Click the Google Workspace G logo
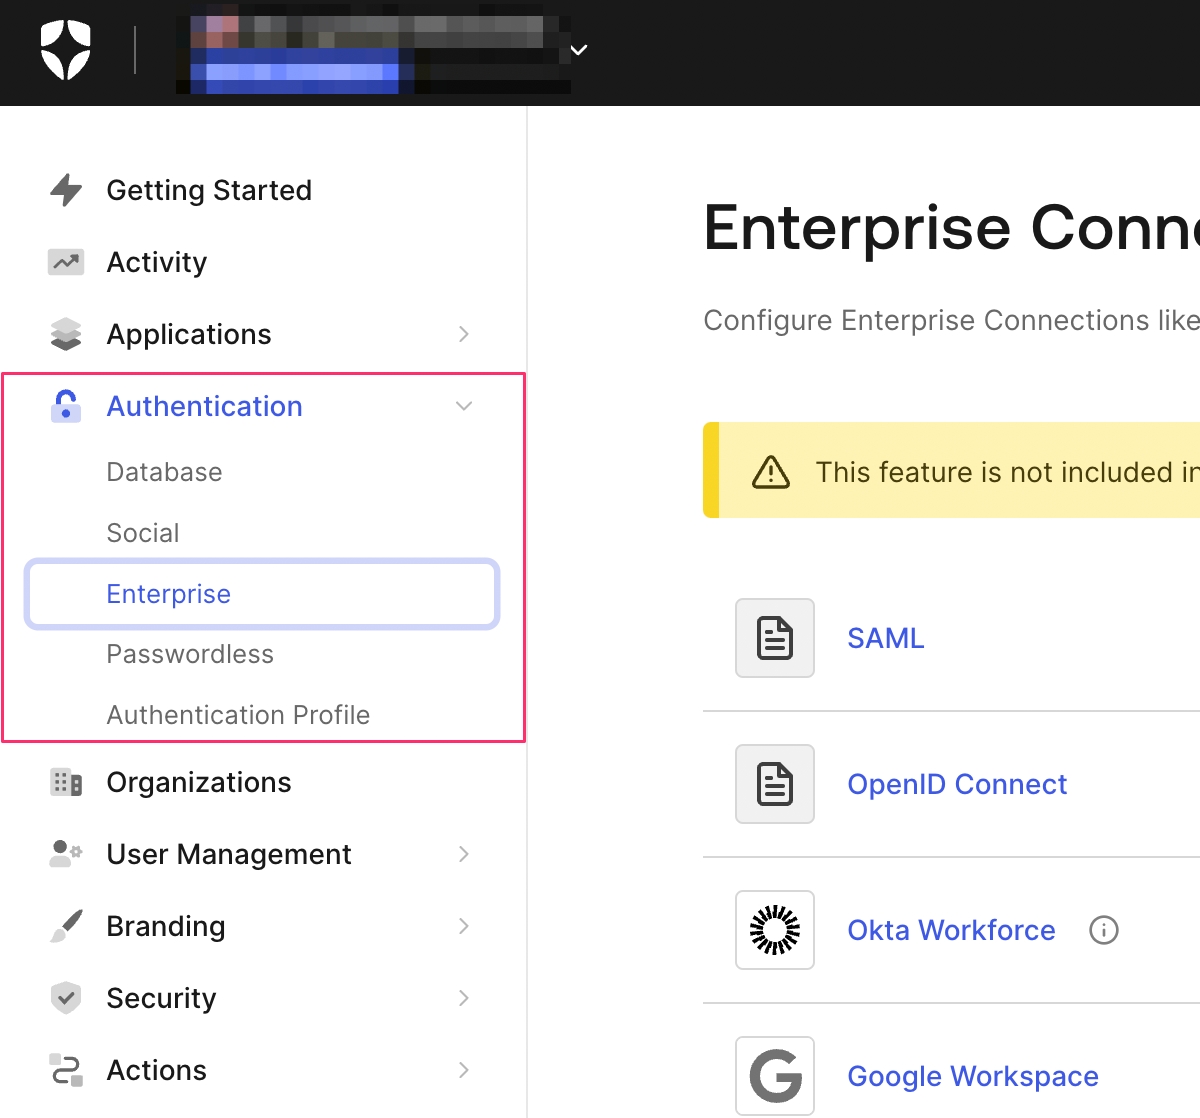 pyautogui.click(x=775, y=1076)
